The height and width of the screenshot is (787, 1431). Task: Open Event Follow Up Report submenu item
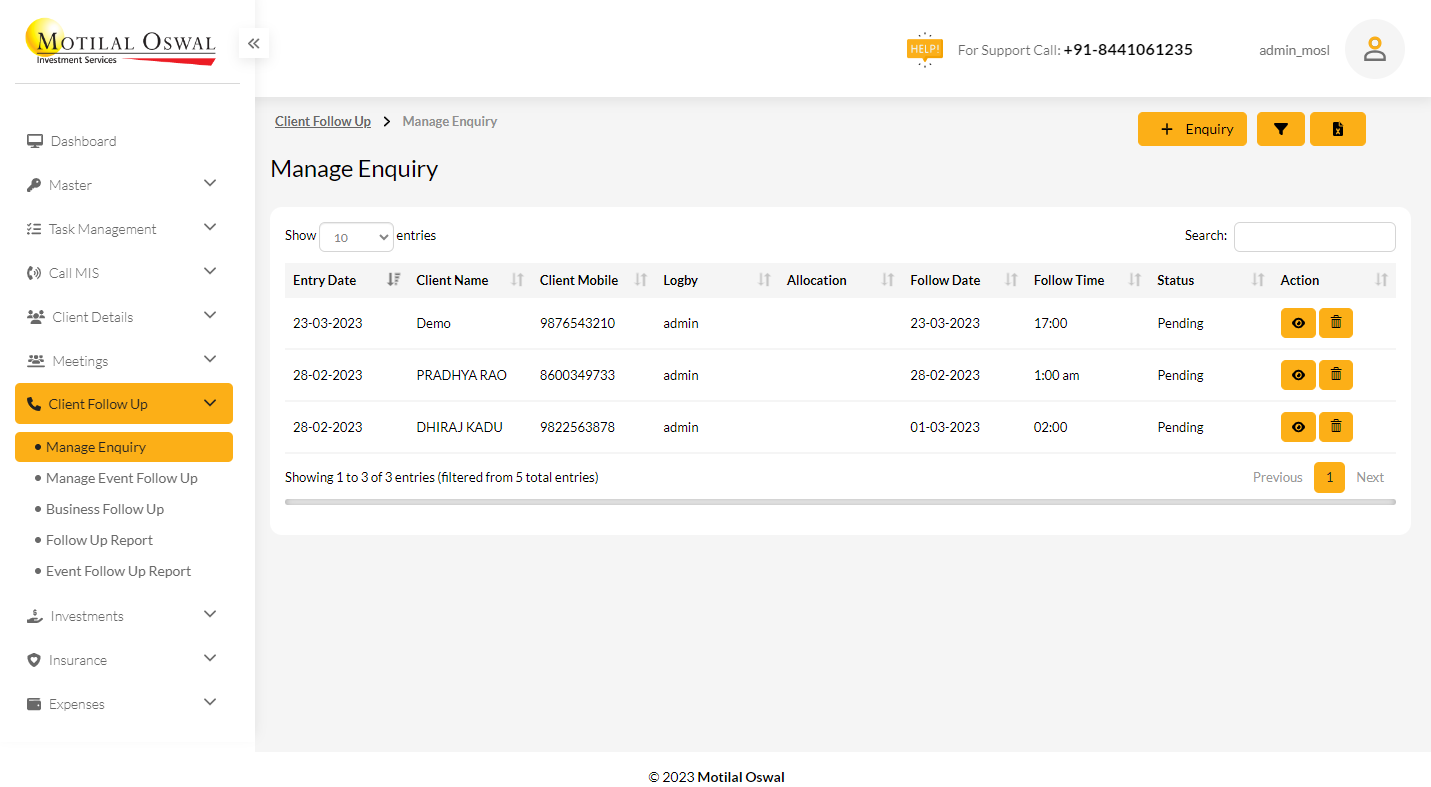(118, 571)
